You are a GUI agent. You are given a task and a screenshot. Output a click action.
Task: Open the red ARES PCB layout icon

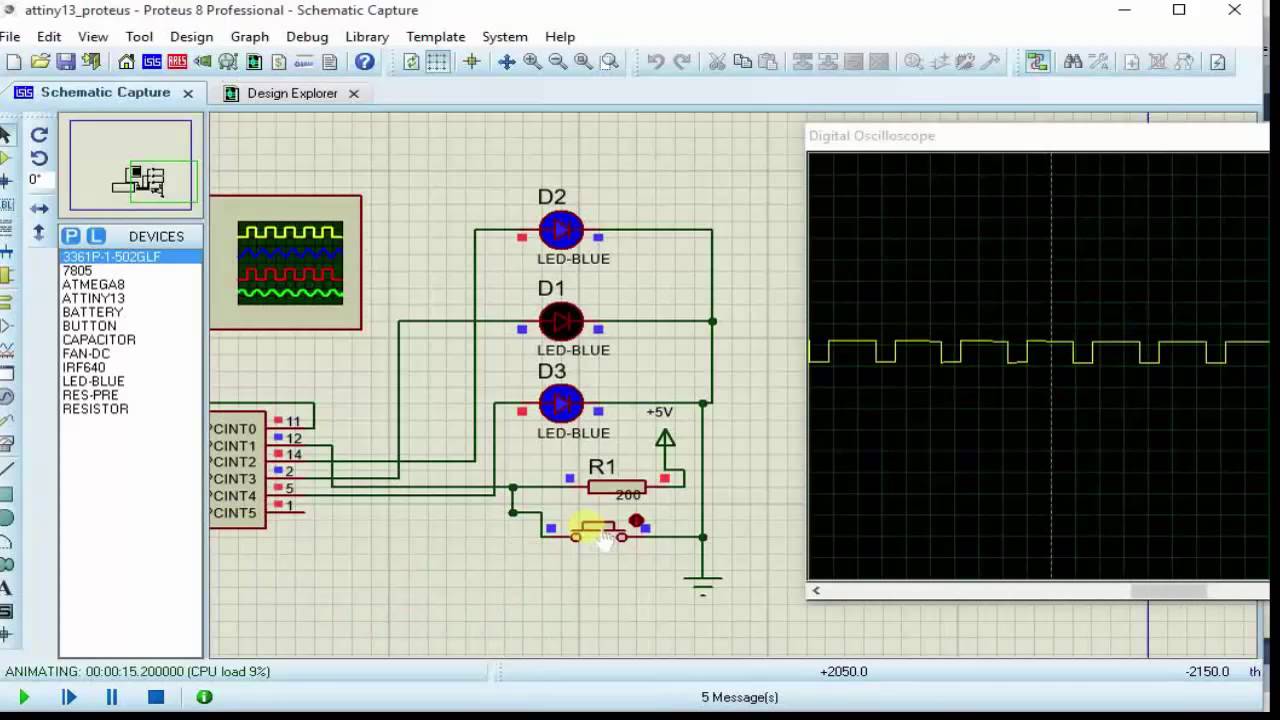(x=177, y=62)
